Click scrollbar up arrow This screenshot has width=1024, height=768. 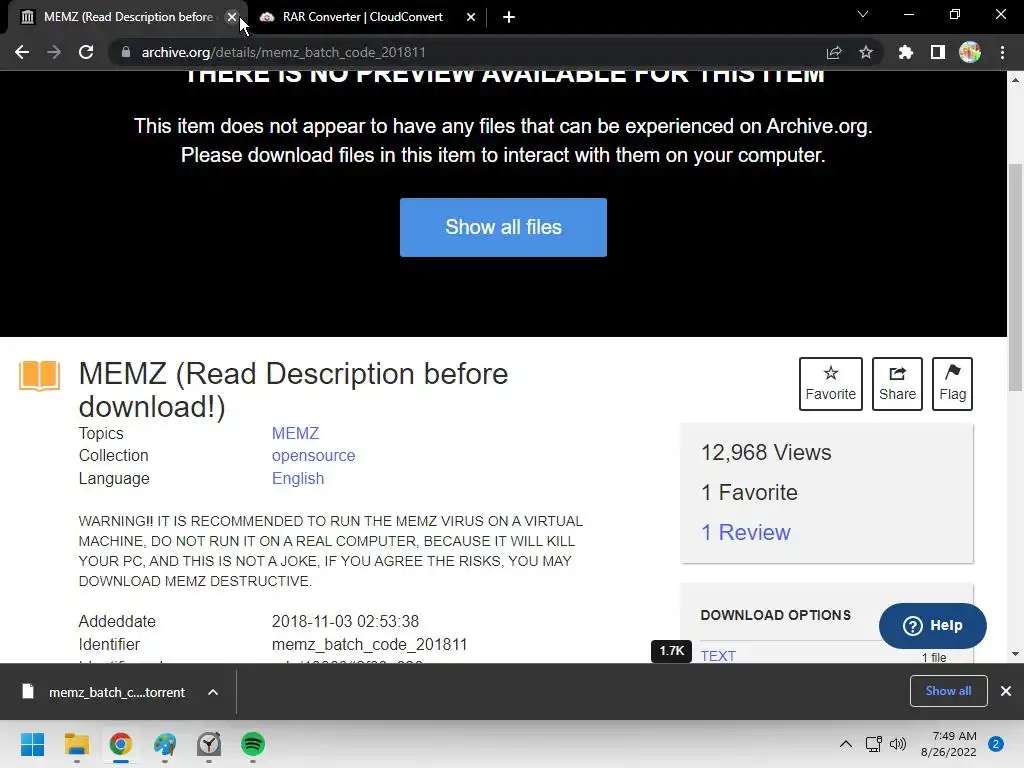(1015, 80)
